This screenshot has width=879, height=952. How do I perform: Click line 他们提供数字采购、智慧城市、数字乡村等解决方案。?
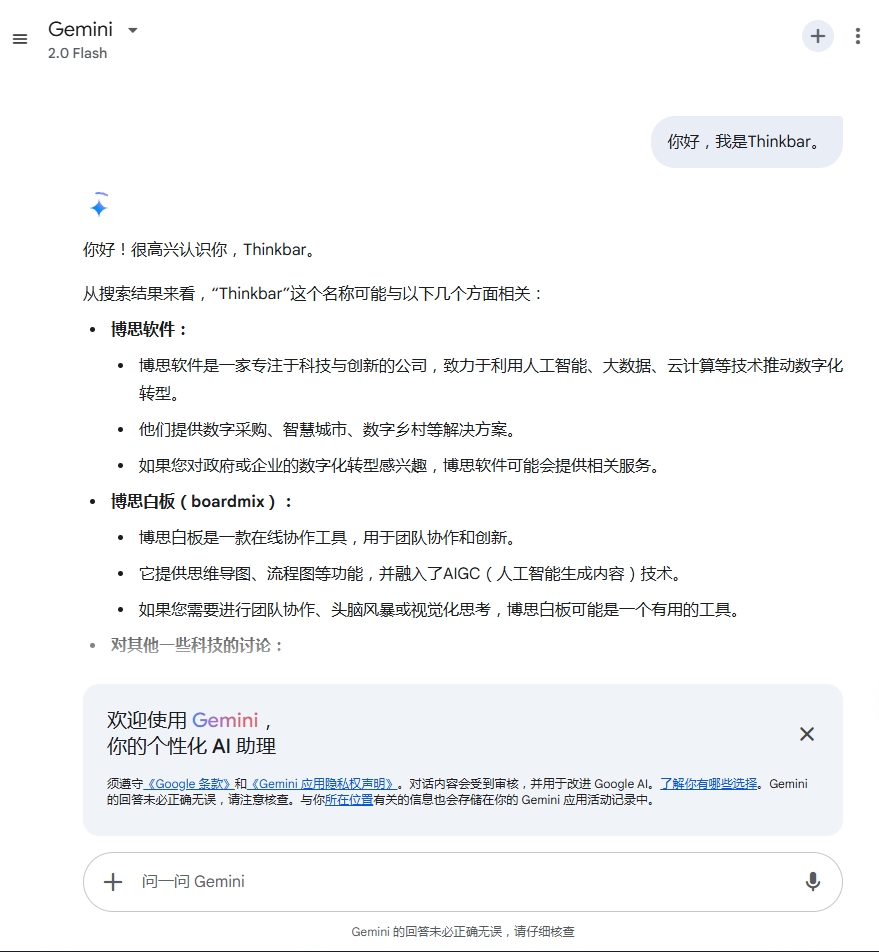[330, 430]
